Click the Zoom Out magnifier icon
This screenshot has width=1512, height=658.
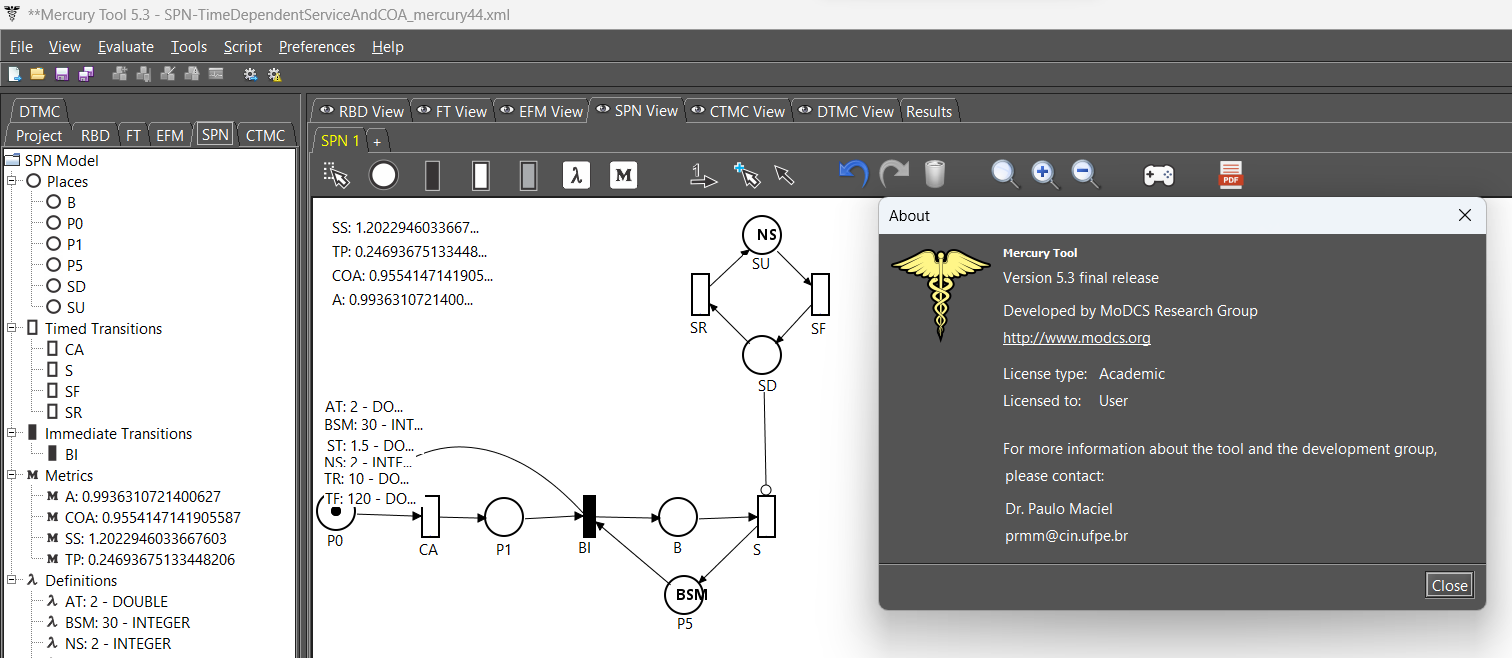point(1085,175)
